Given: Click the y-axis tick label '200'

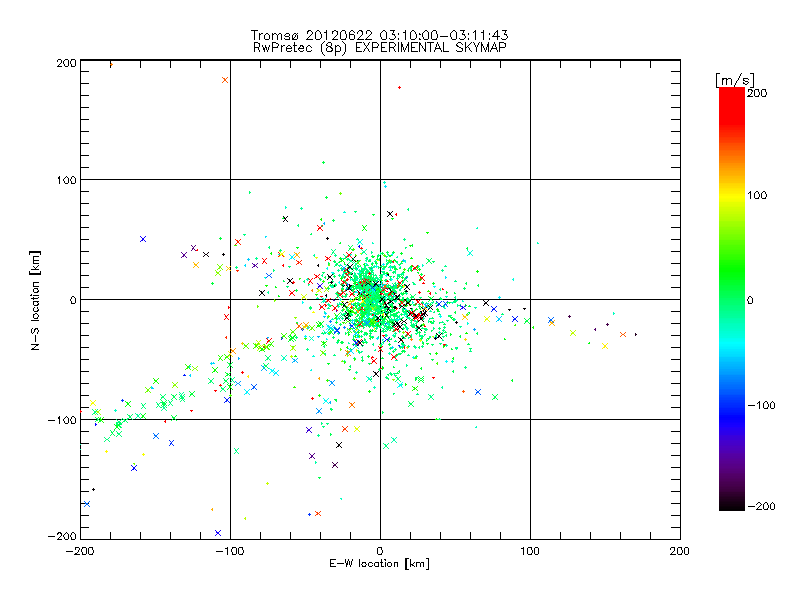Looking at the screenshot, I should 66,63.
